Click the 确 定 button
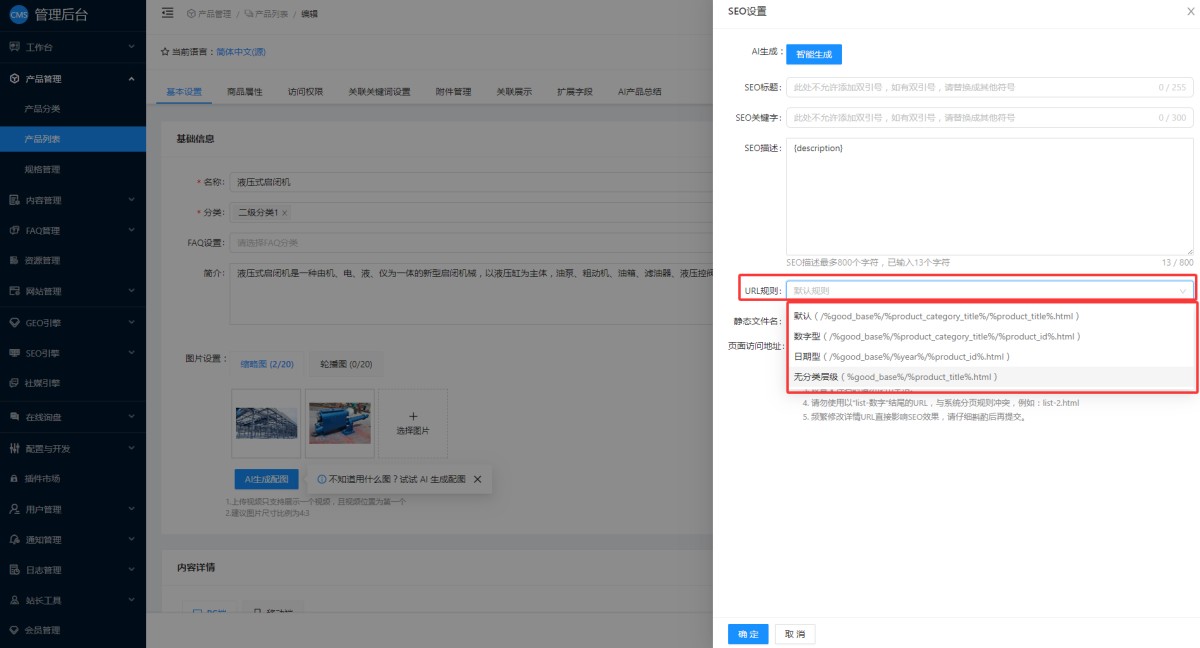The image size is (1200, 648). click(x=748, y=634)
